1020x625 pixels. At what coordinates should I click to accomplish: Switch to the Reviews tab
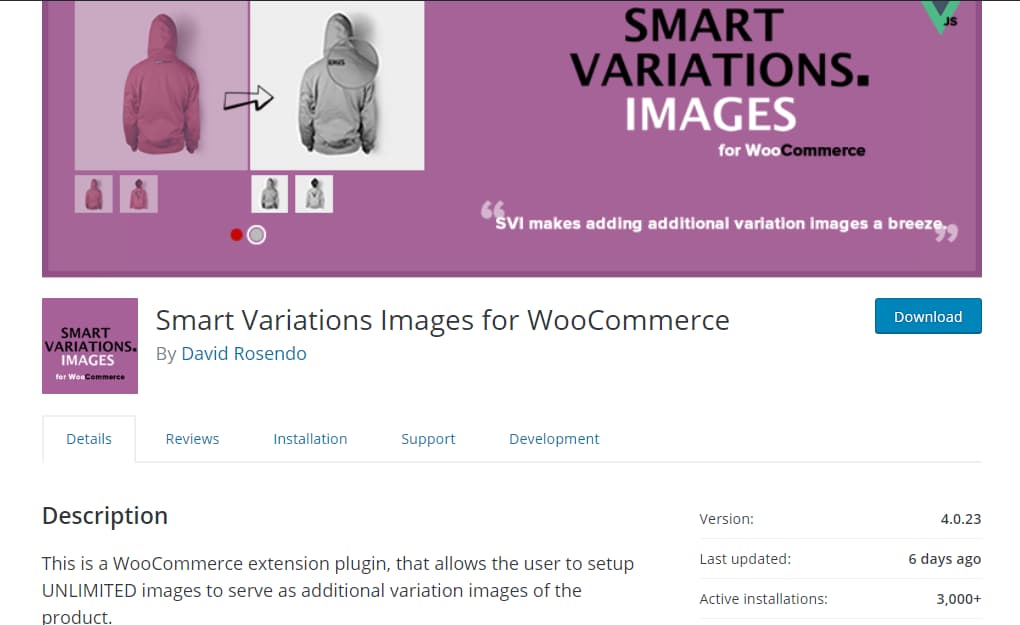[x=192, y=438]
